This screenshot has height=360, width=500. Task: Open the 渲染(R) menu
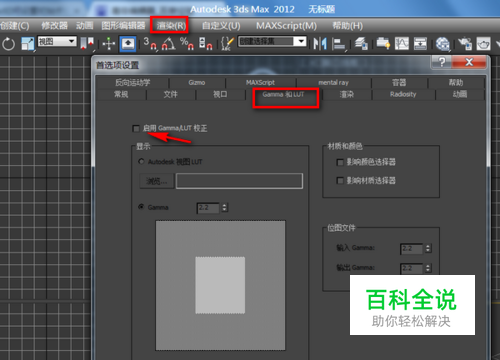[x=171, y=26]
